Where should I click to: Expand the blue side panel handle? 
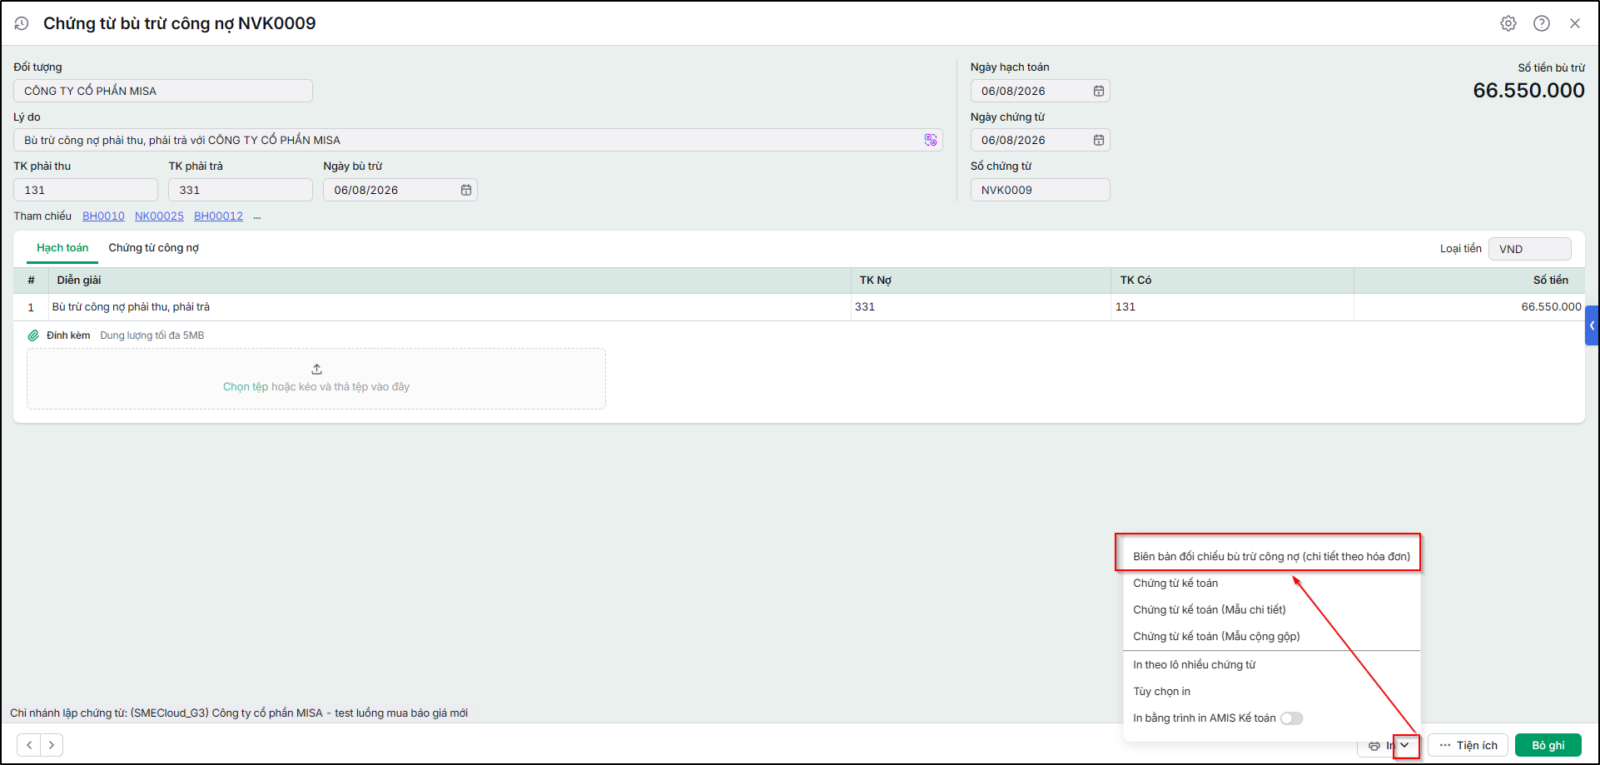(x=1592, y=325)
